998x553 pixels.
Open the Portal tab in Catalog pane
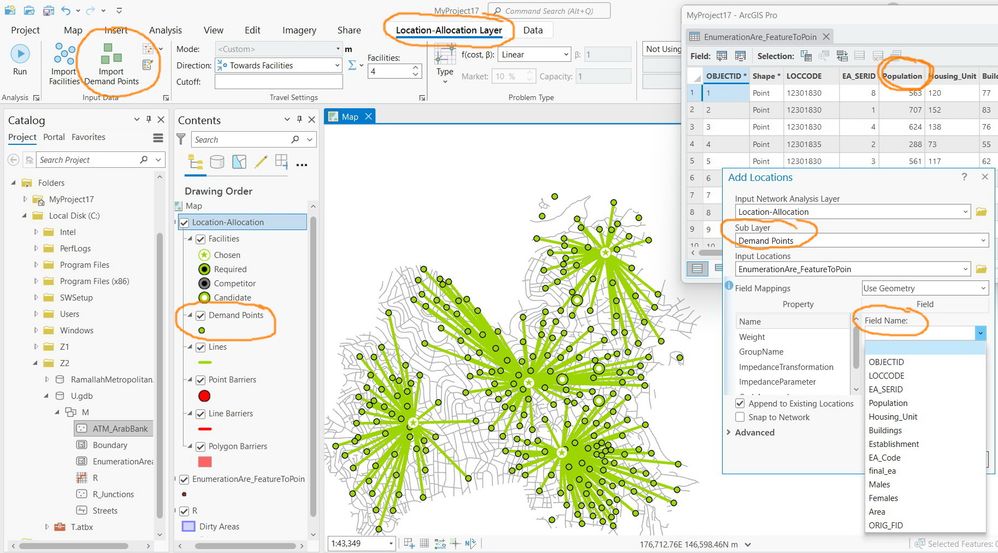click(54, 137)
